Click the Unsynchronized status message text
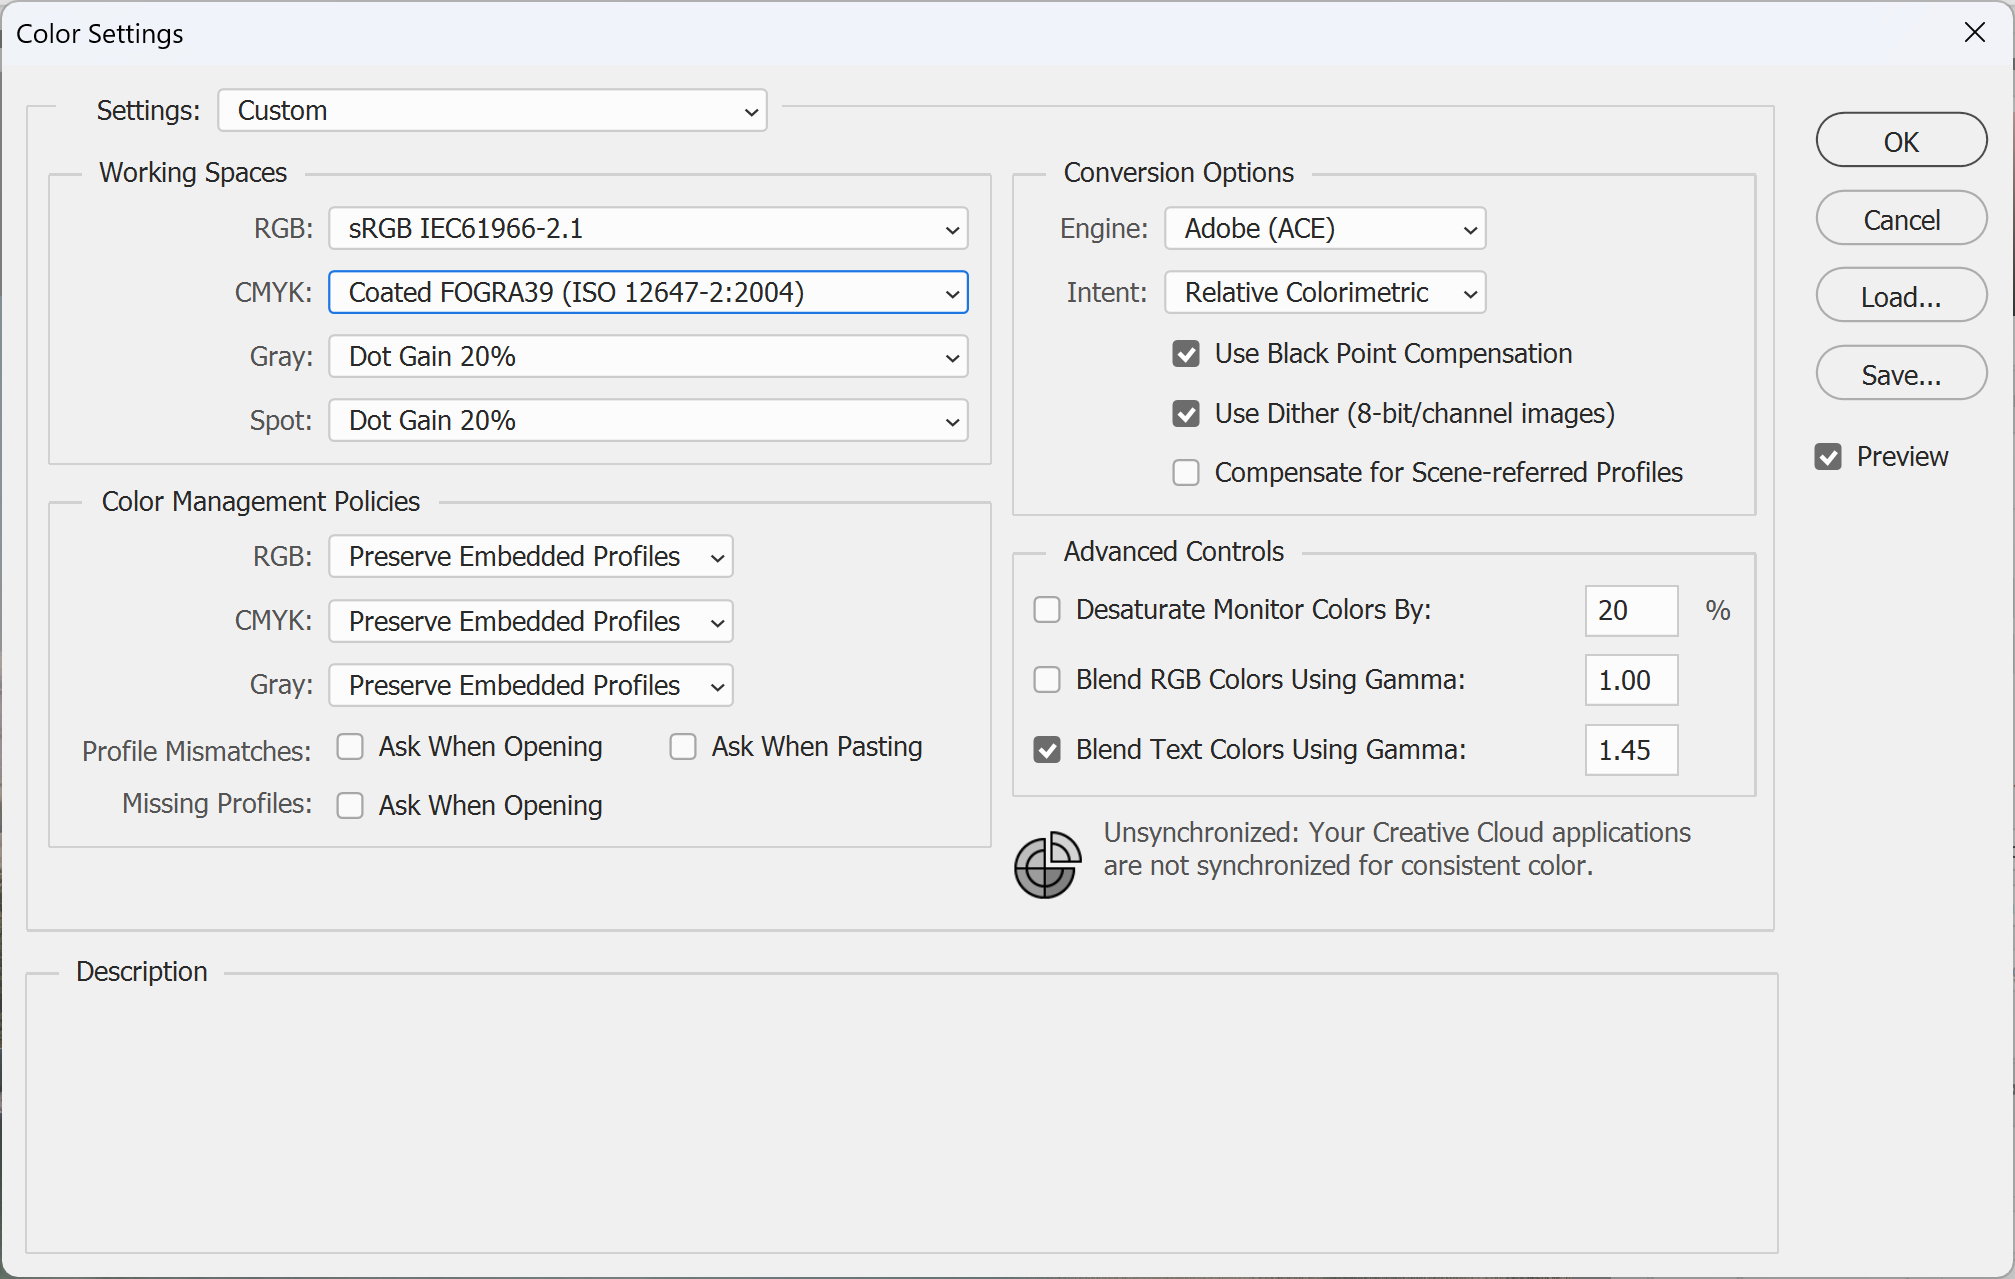This screenshot has height=1279, width=2015. click(x=1397, y=849)
